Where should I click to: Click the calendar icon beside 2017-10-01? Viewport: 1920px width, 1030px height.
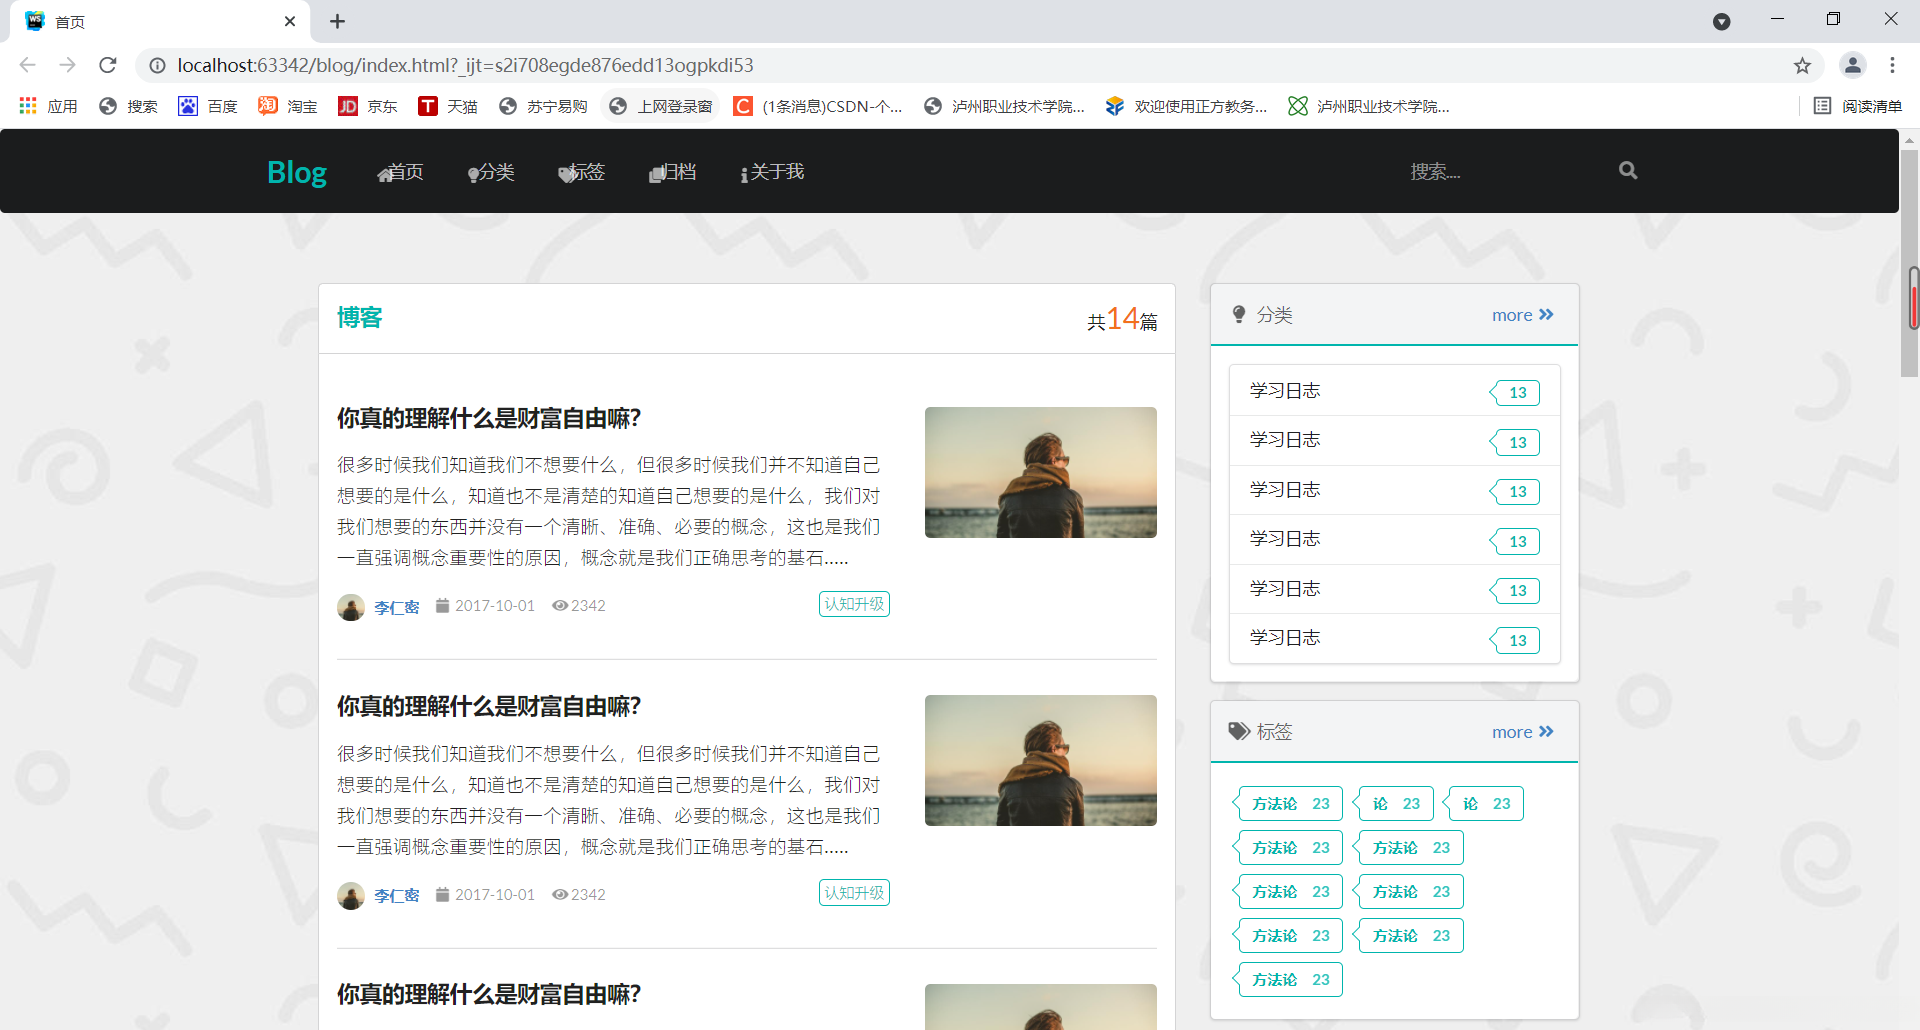coord(442,605)
